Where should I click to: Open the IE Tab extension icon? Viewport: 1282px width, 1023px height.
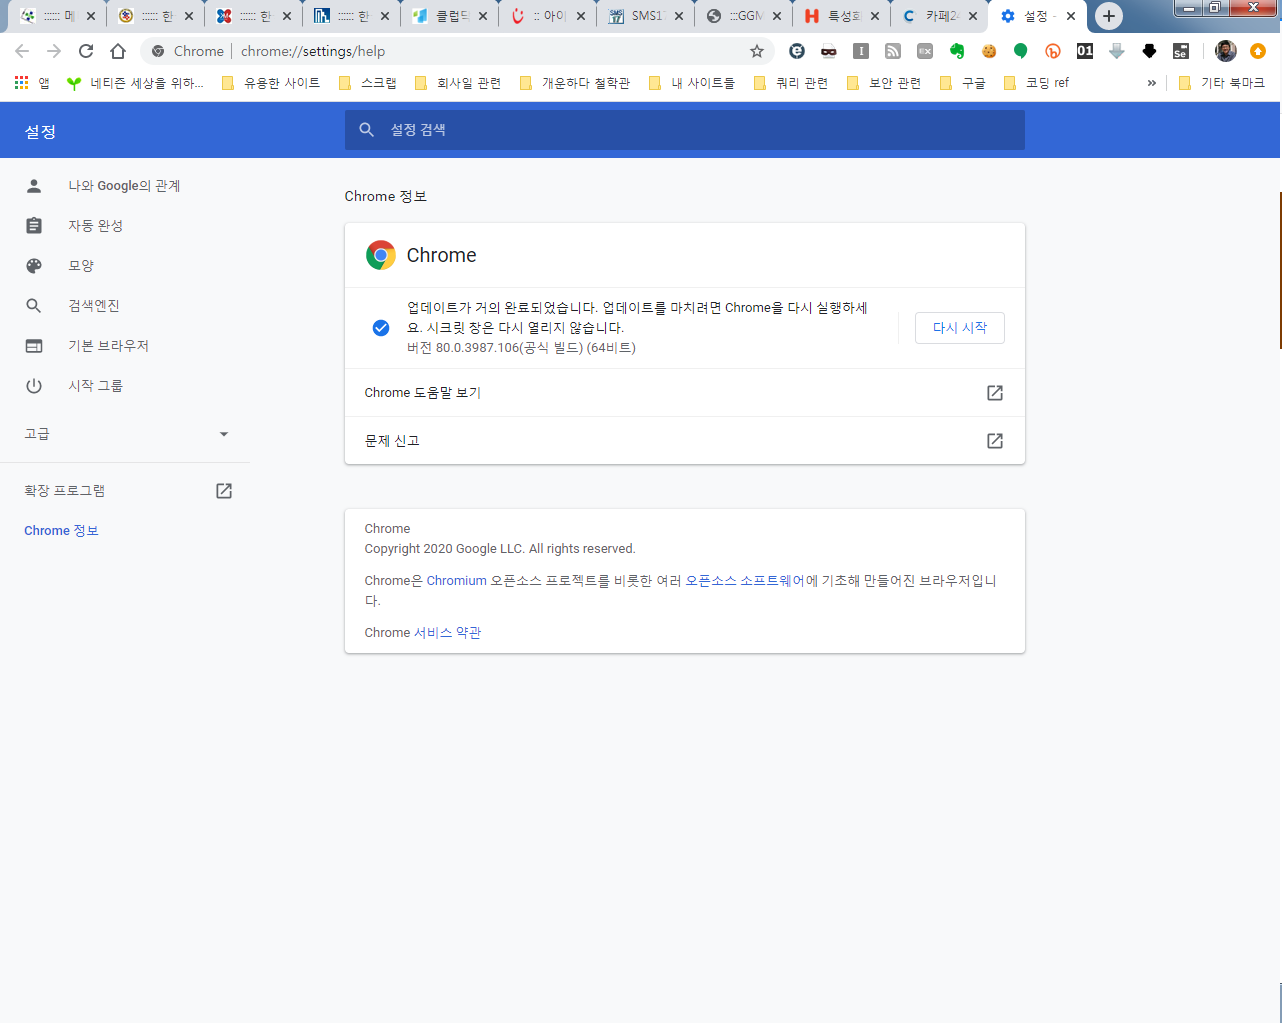click(797, 51)
